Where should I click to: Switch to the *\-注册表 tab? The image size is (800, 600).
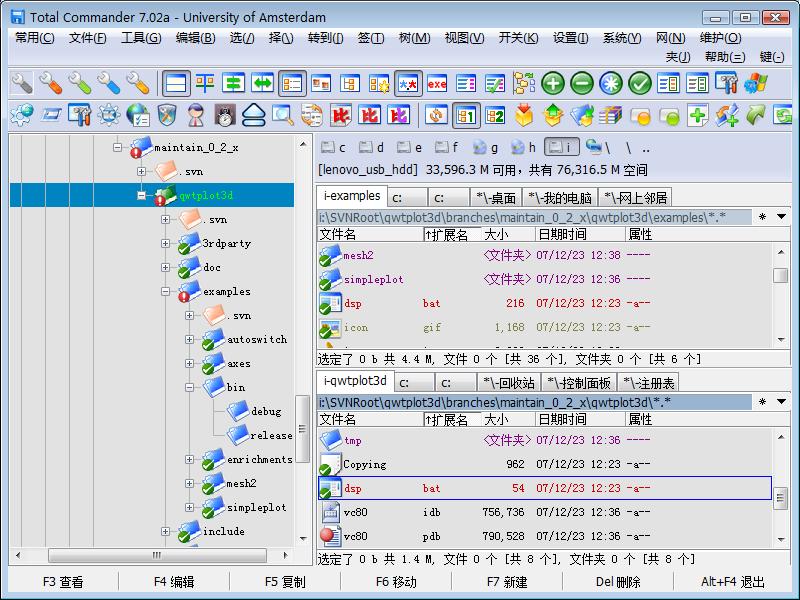pos(648,383)
